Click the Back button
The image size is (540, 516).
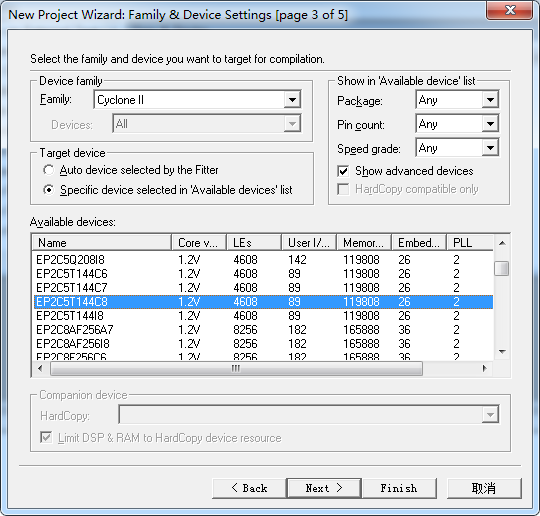tap(249, 488)
